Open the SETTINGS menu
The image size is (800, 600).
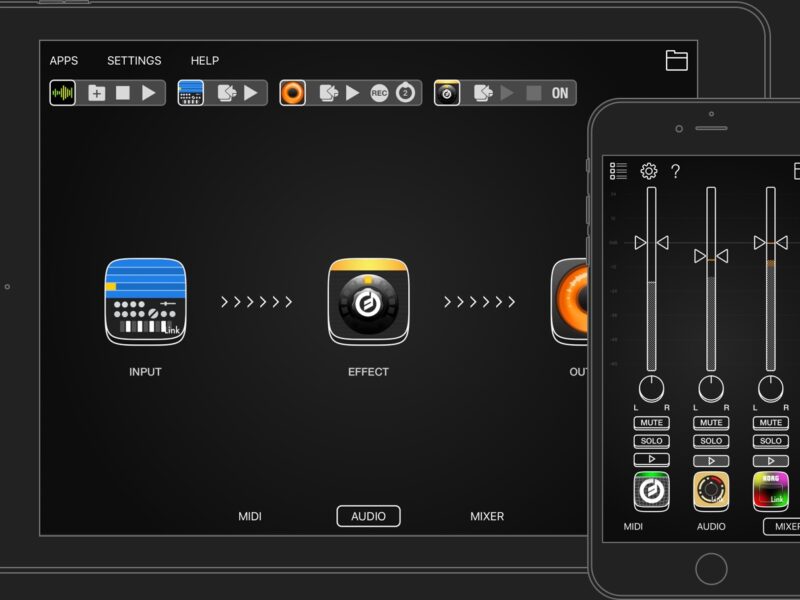(x=134, y=61)
